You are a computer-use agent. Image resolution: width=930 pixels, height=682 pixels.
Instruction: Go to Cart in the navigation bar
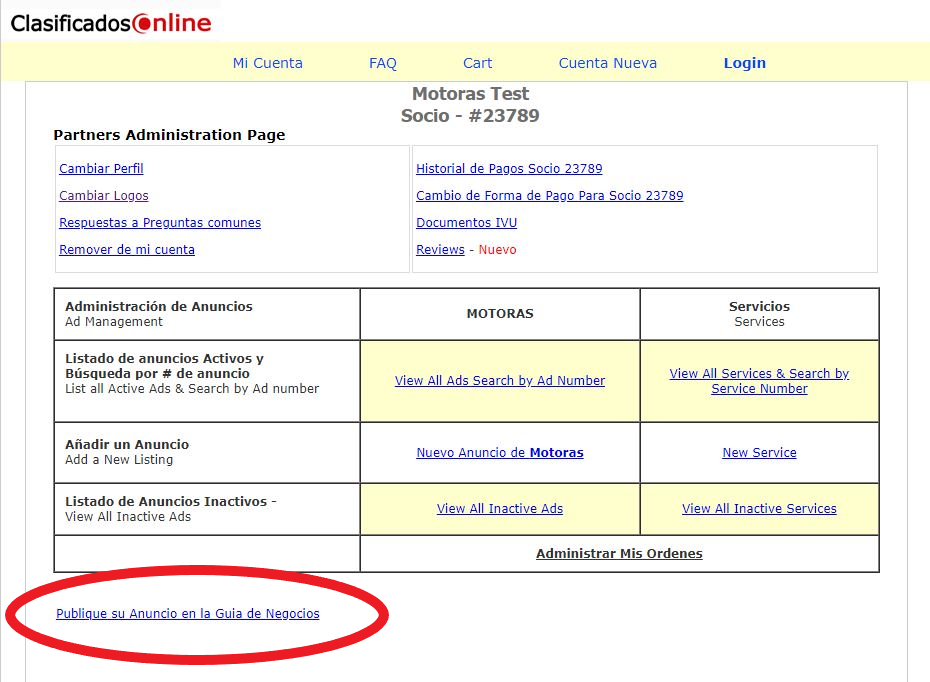477,63
